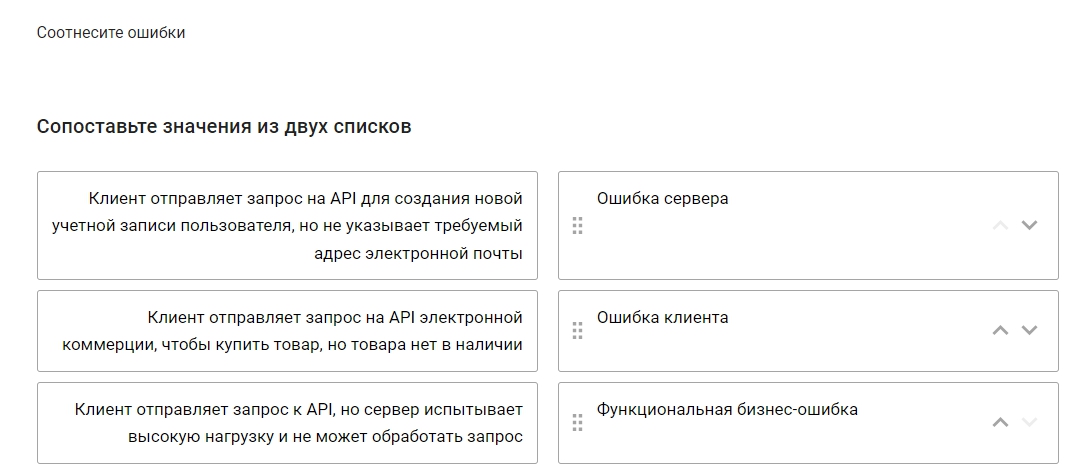Image resolution: width=1075 pixels, height=476 pixels.
Task: Click the out-of-stock product scenario card
Action: point(287,331)
